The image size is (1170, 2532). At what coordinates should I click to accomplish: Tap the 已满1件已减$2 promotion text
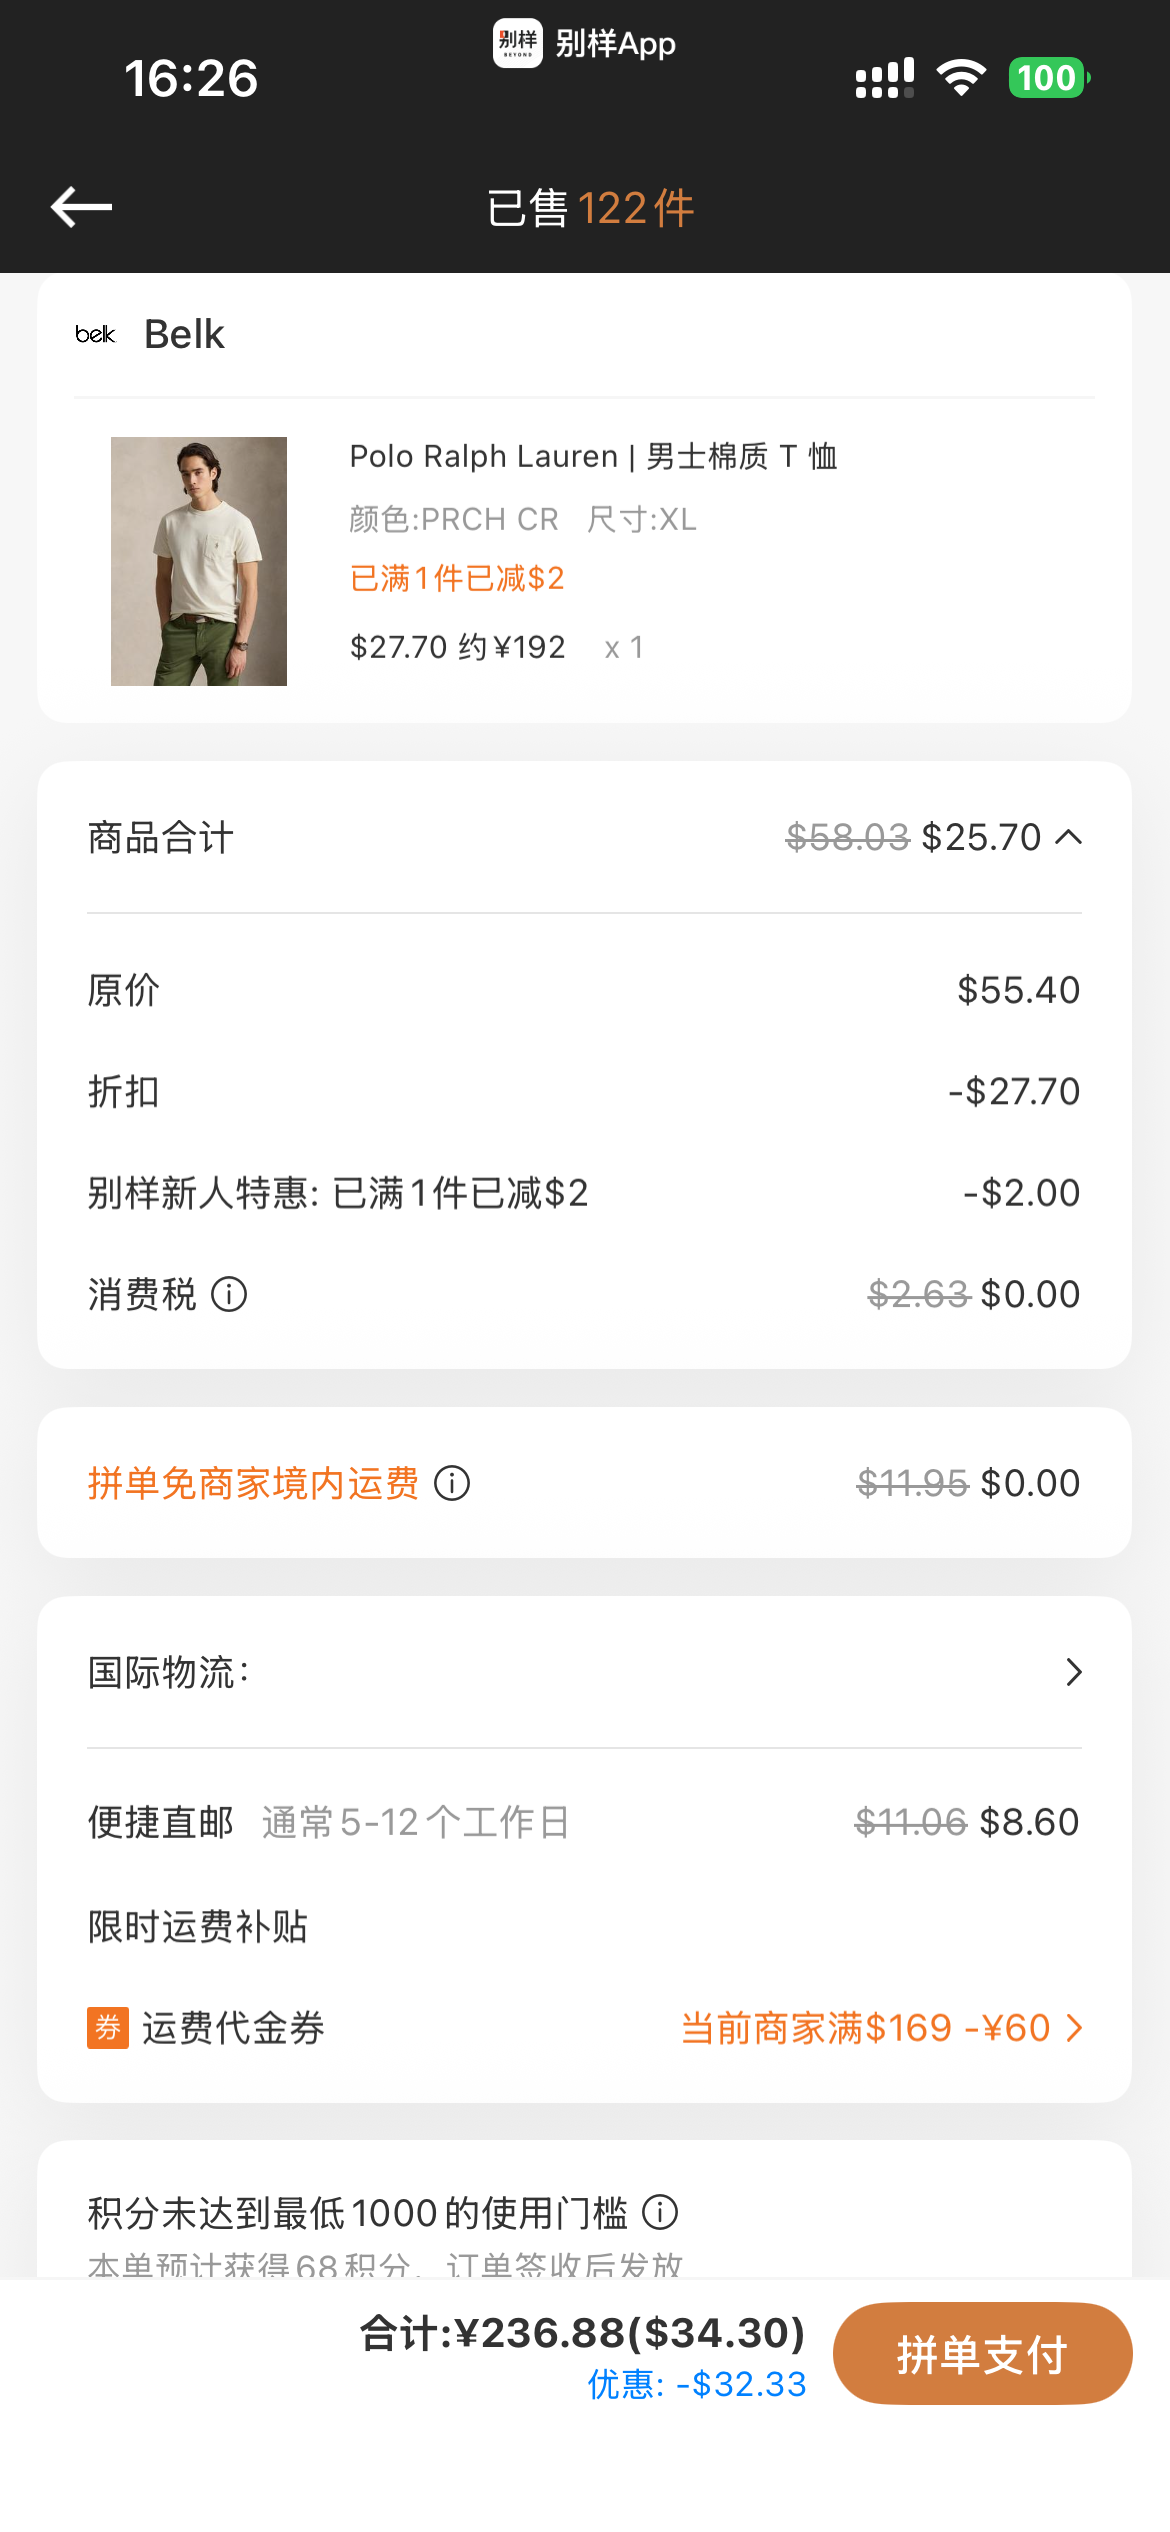457,578
